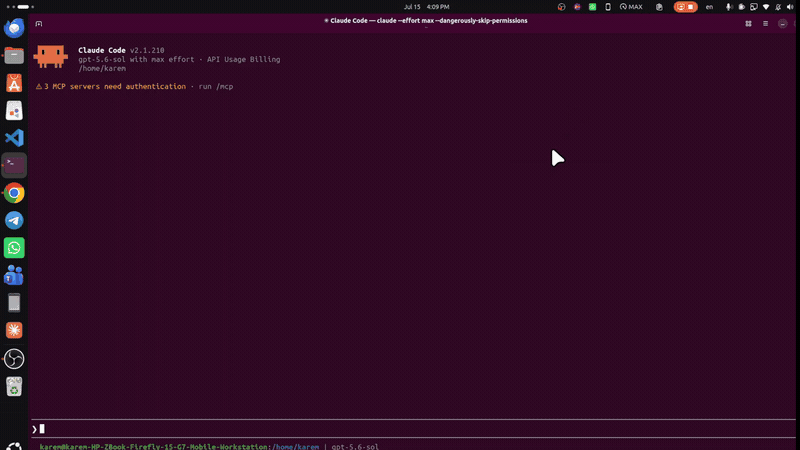Open Telegram from the dock
The image size is (800, 450).
click(14, 220)
